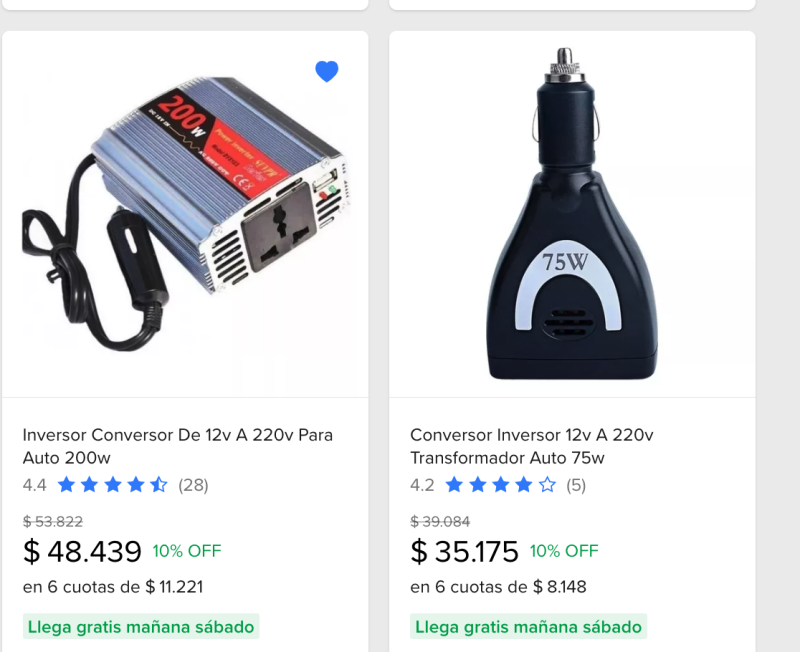Viewport: 800px width, 652px height.
Task: Click 'en 6 cuotas de $ 8.148'
Action: 498,587
